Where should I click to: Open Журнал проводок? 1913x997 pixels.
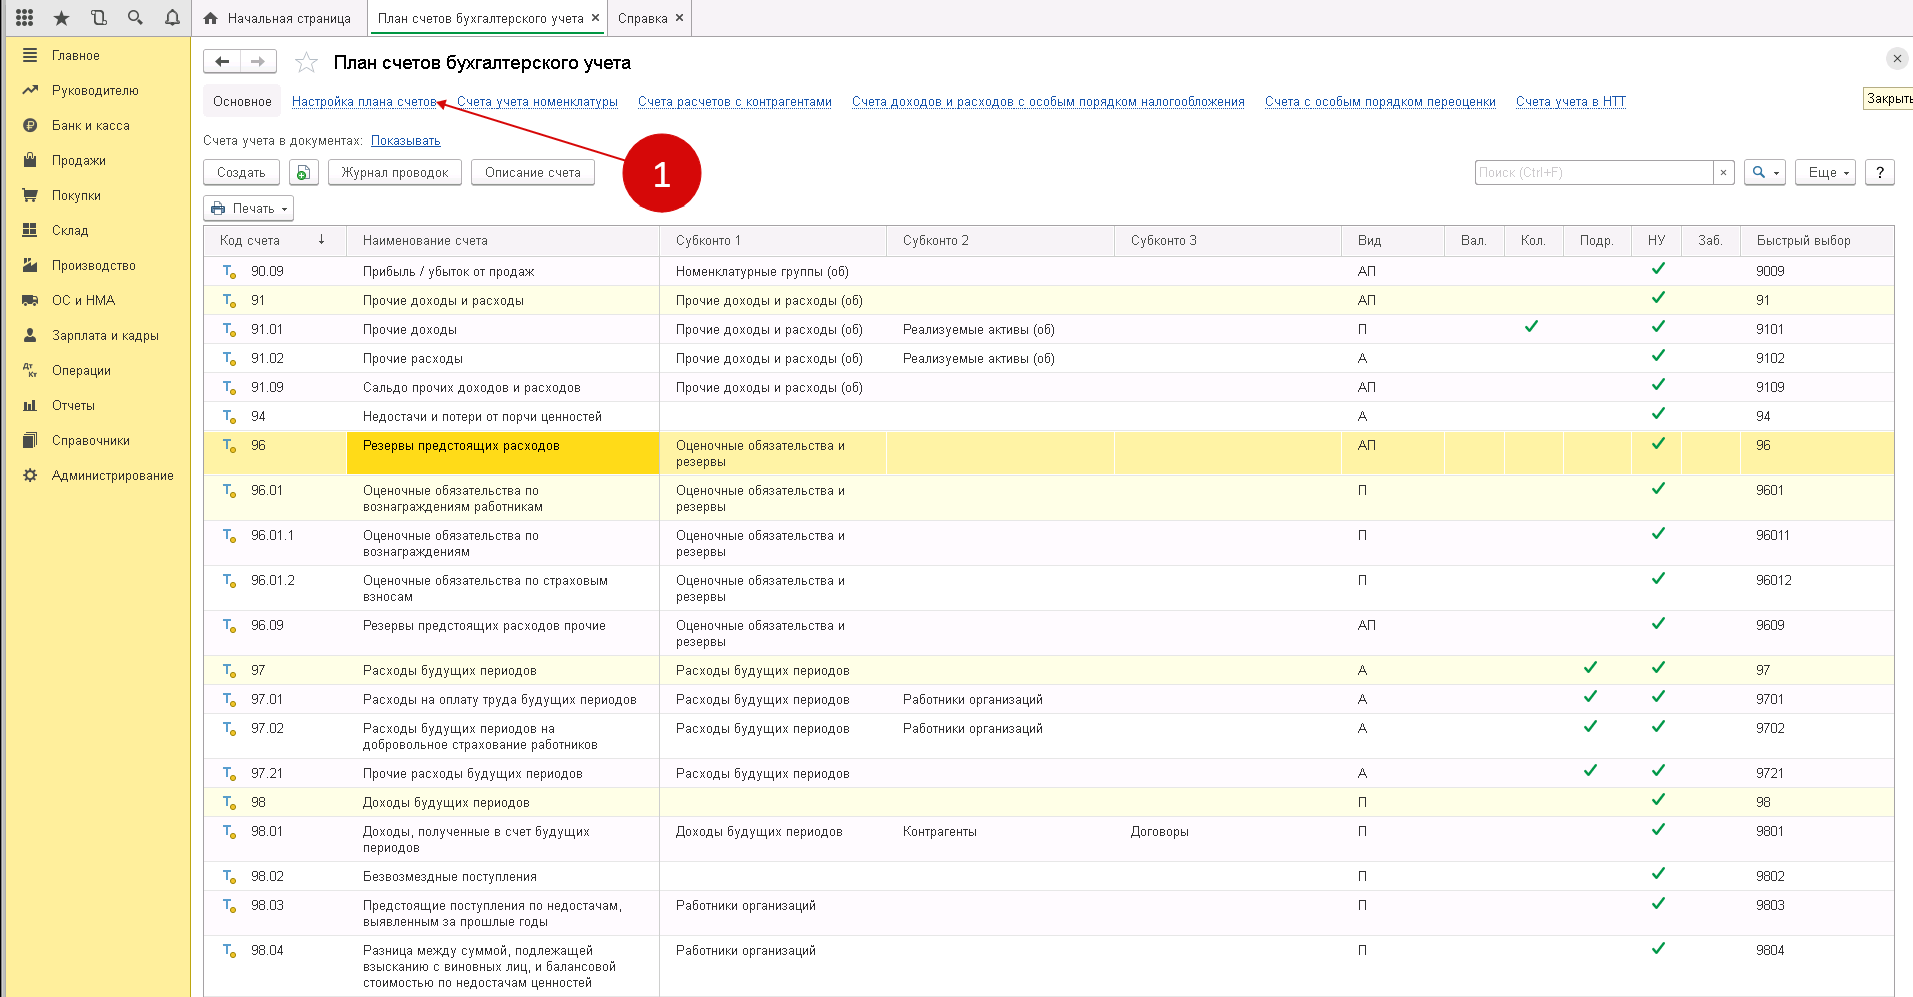click(x=395, y=172)
